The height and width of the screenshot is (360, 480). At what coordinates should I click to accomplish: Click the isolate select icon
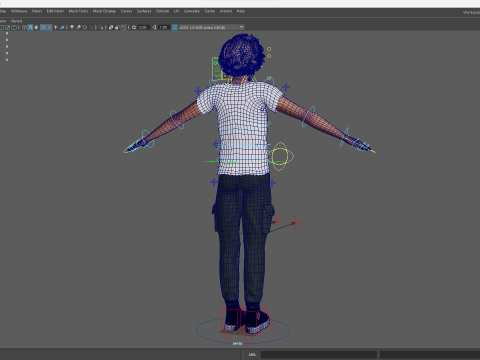(x=101, y=27)
